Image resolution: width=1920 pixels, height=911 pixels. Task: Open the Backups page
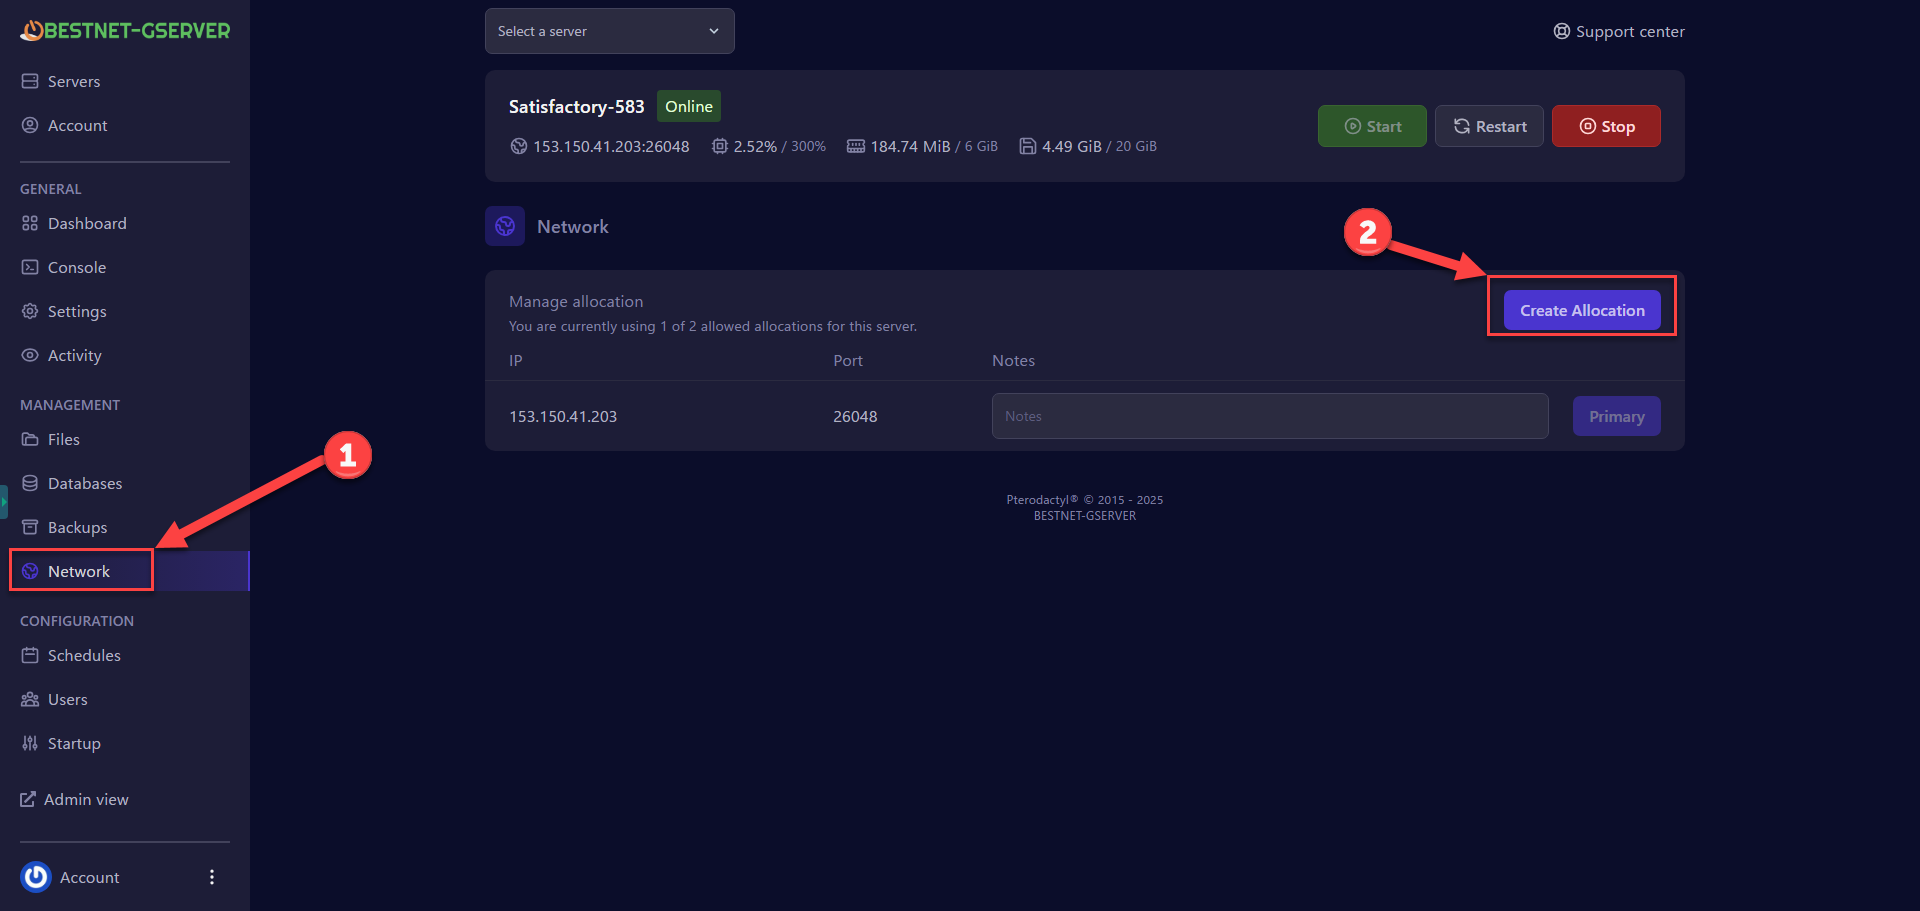click(x=77, y=527)
